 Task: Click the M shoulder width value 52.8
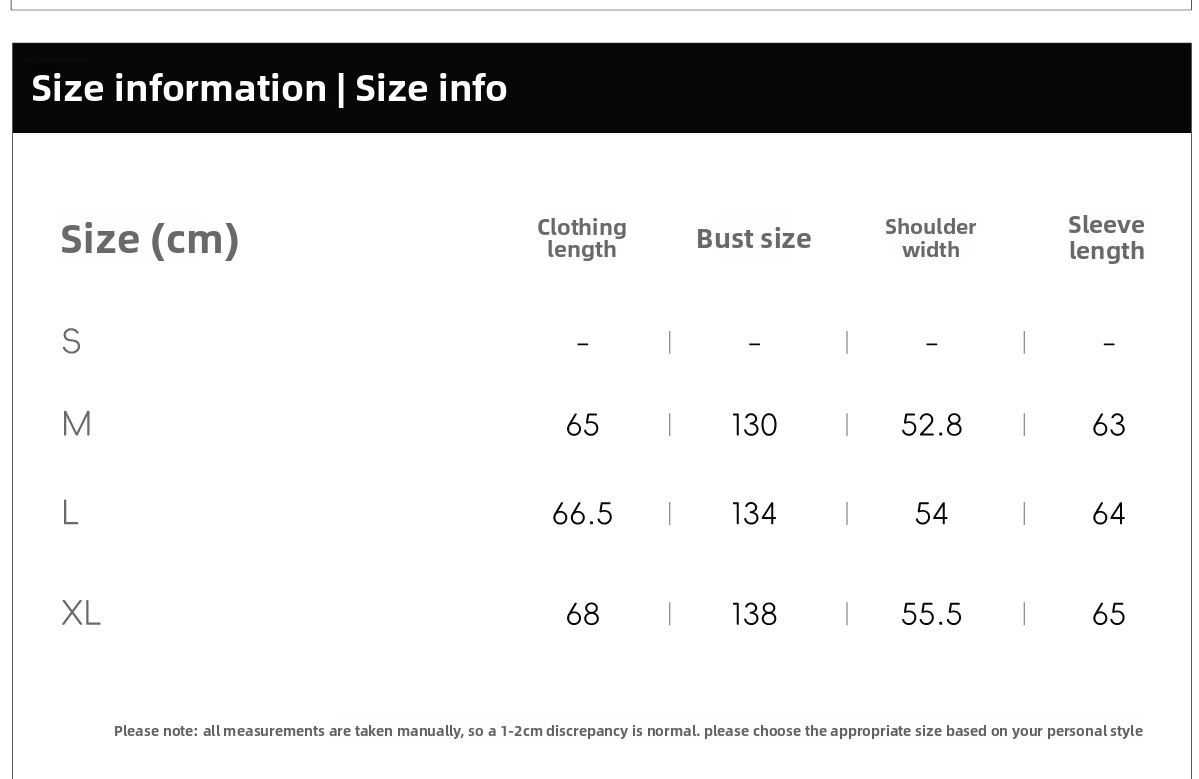pyautogui.click(x=931, y=425)
